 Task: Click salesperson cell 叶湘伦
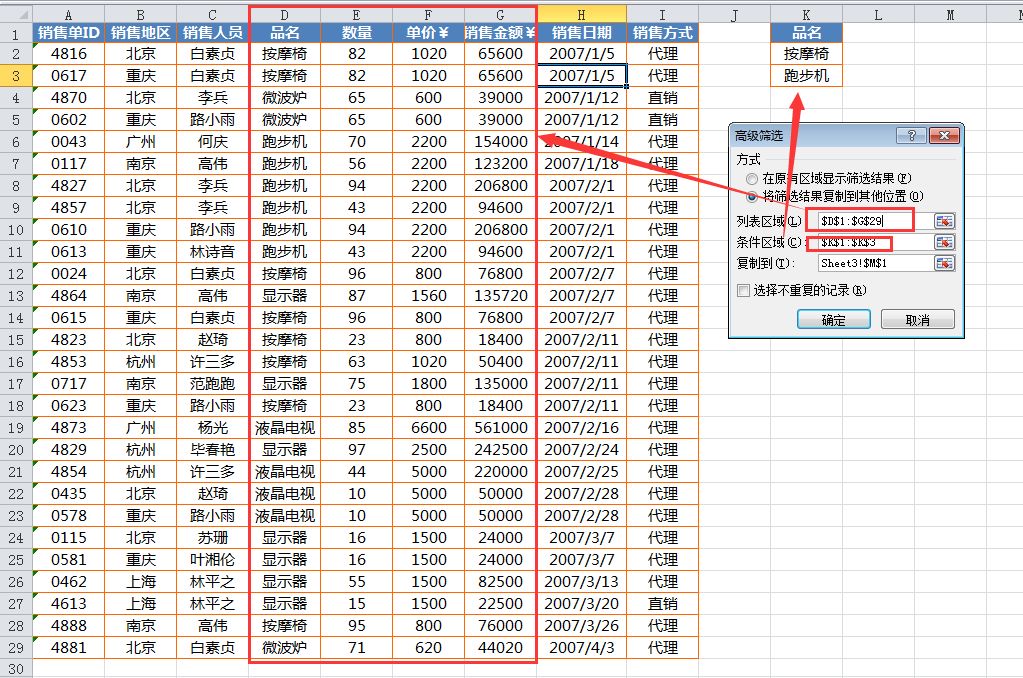click(x=213, y=560)
